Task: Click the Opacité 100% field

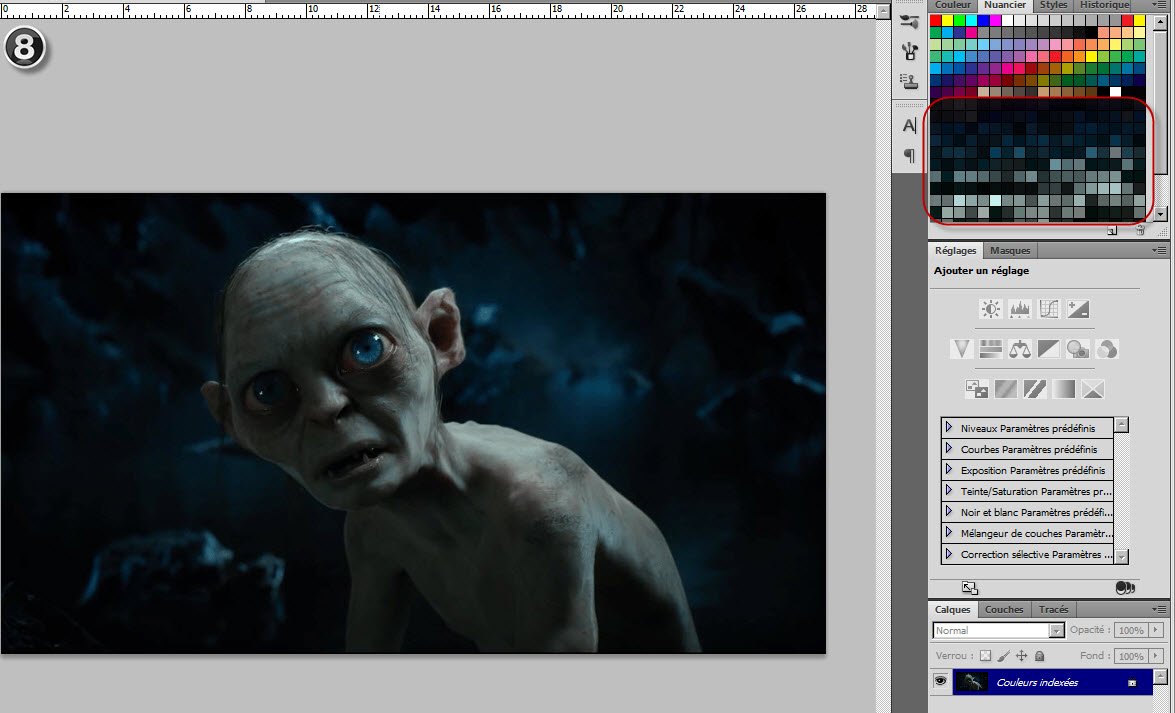Action: pyautogui.click(x=1131, y=631)
